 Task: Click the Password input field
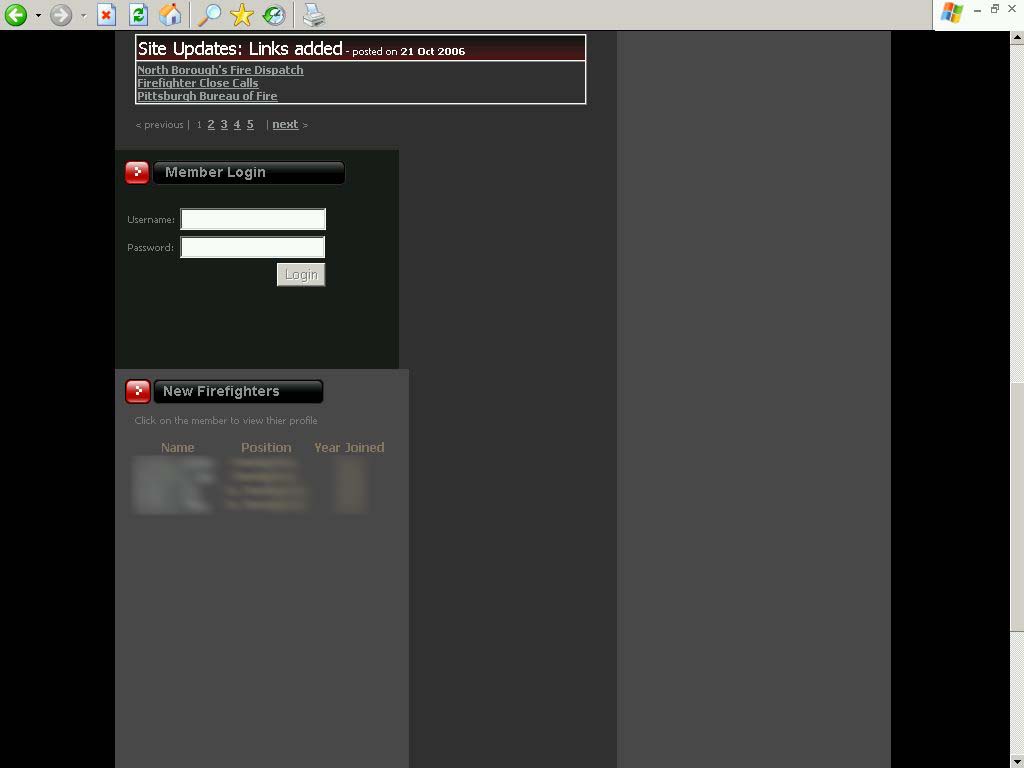click(x=253, y=247)
